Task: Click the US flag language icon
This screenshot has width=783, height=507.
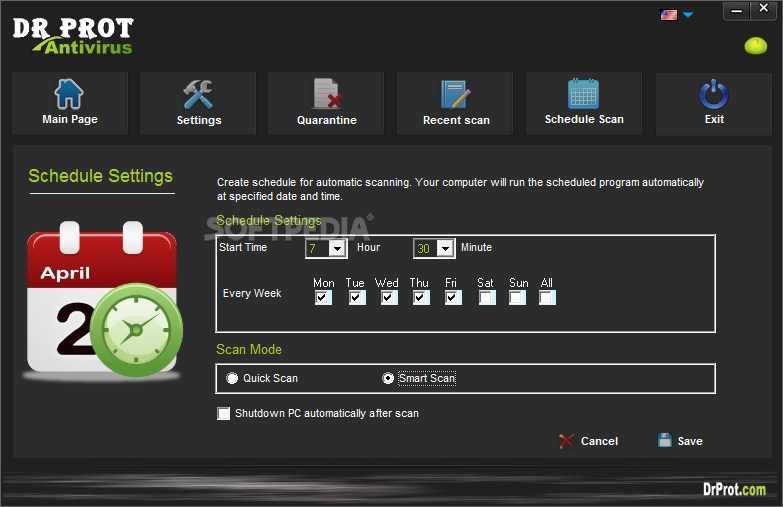Action: (x=669, y=15)
